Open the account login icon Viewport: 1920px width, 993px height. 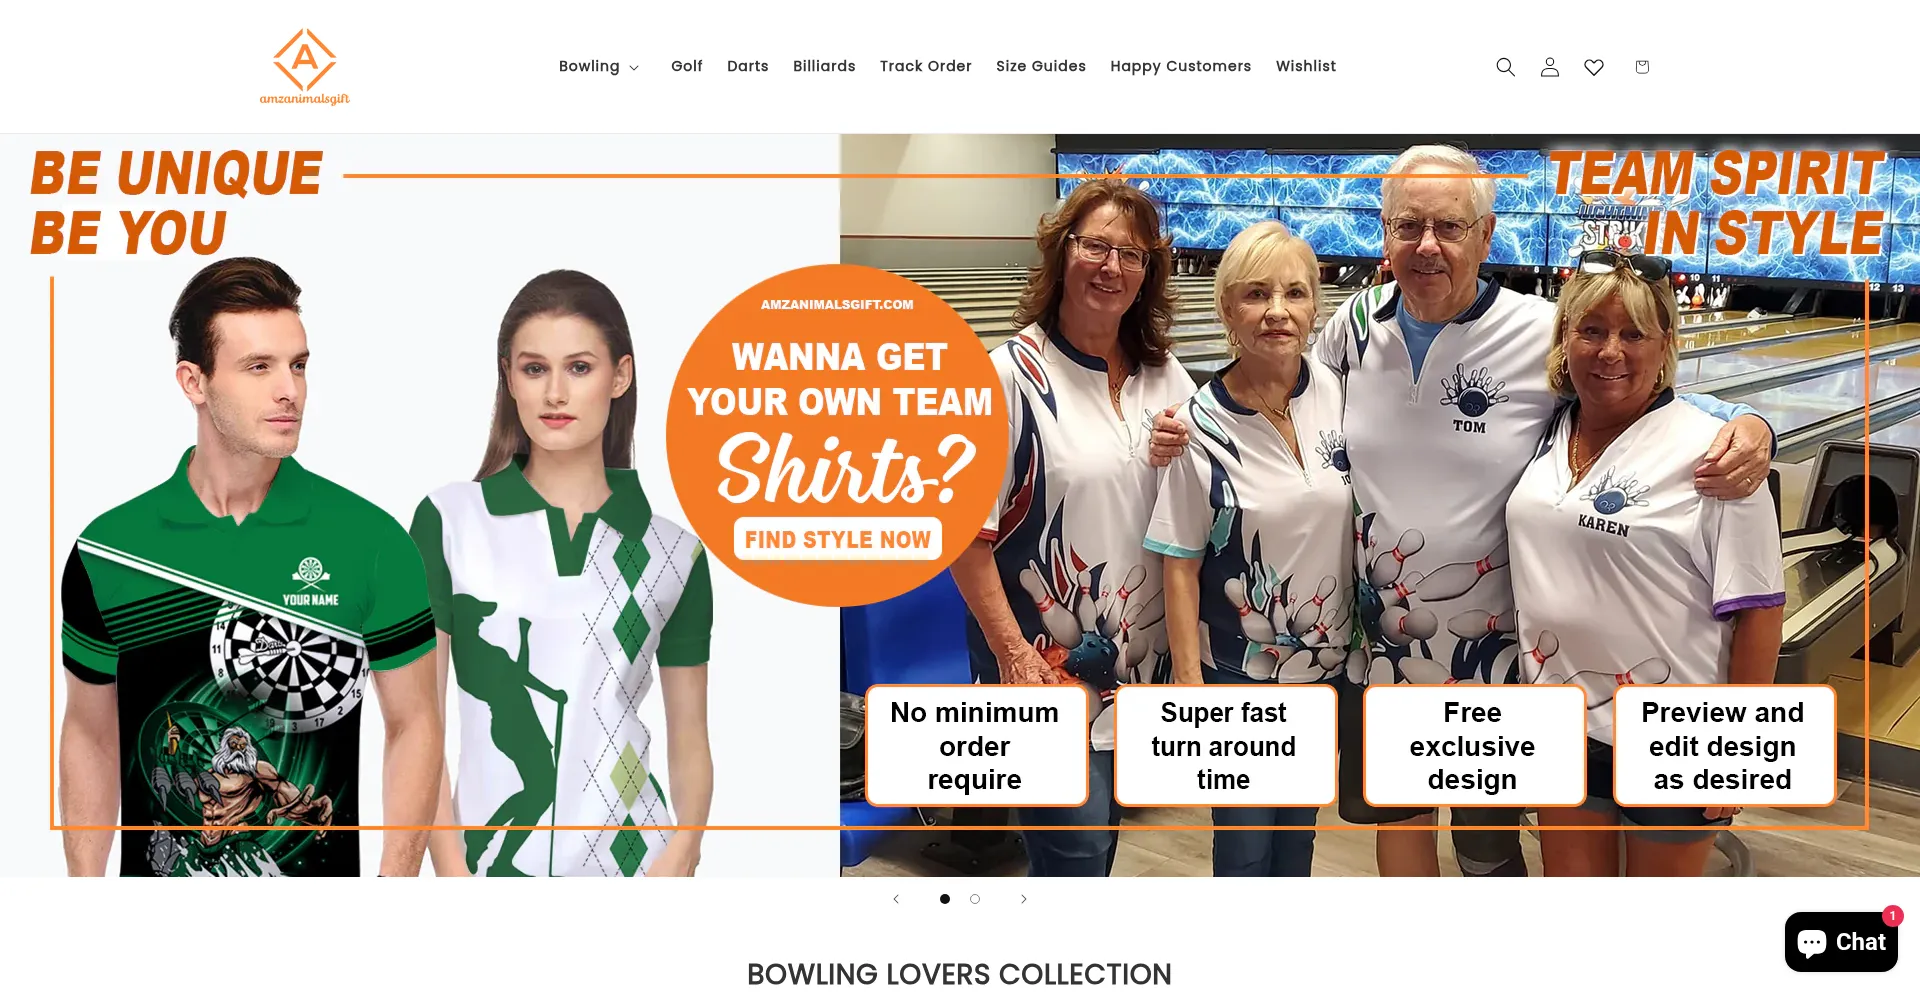pyautogui.click(x=1550, y=67)
